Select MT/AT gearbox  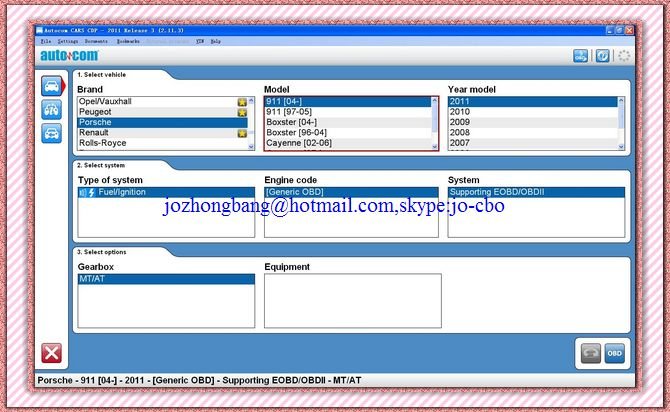(166, 279)
